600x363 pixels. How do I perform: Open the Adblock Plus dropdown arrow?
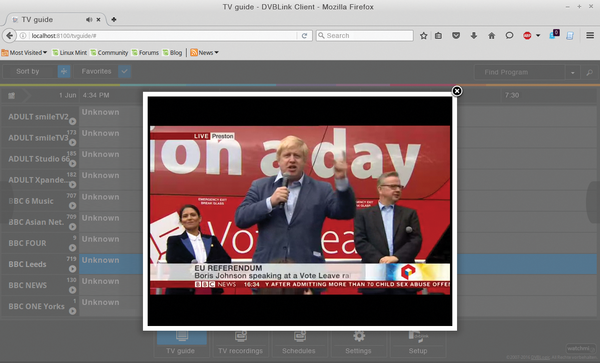click(x=538, y=36)
